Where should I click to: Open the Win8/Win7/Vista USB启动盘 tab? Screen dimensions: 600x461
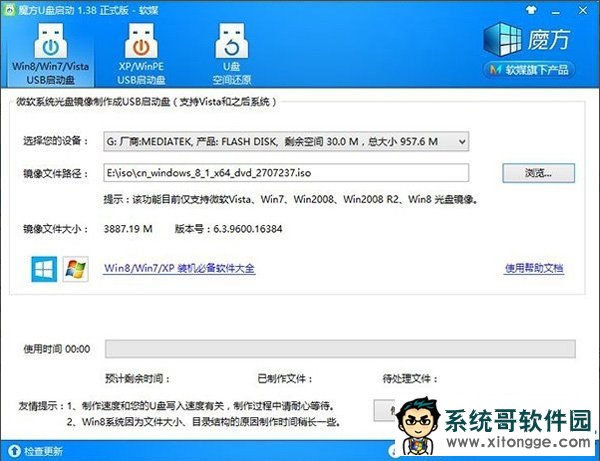(x=51, y=54)
